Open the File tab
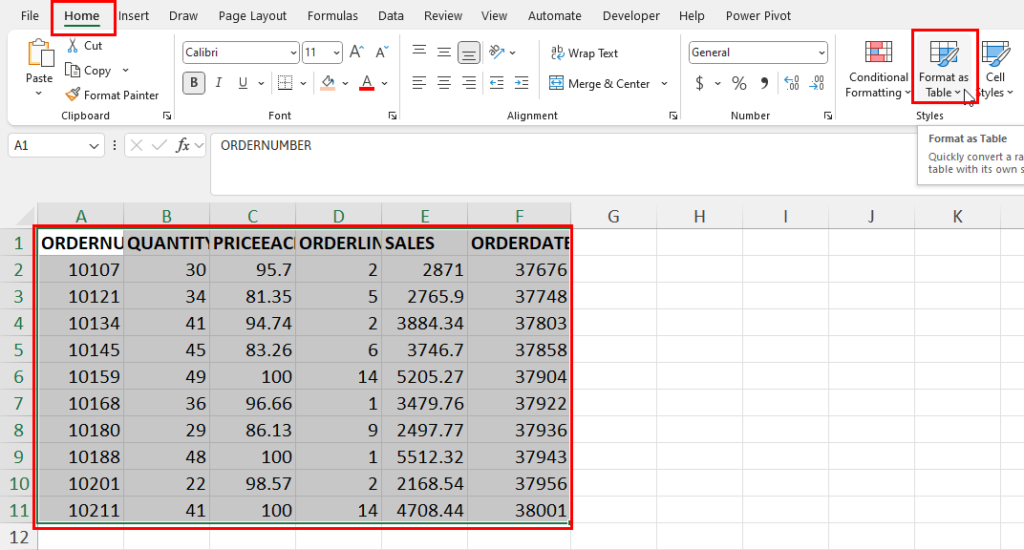Screen dimensions: 1024x550 point(30,16)
